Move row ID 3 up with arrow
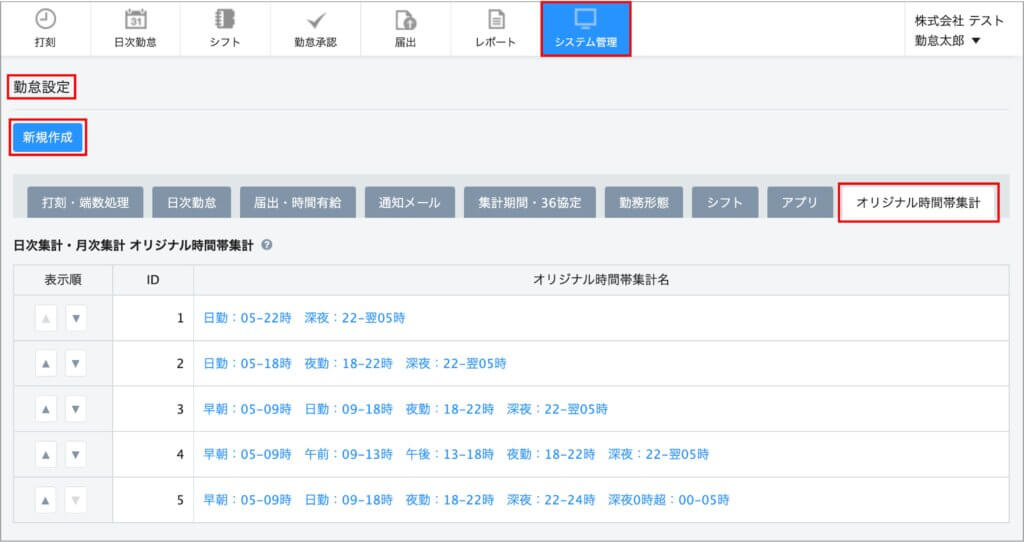1024x542 pixels. 46,408
